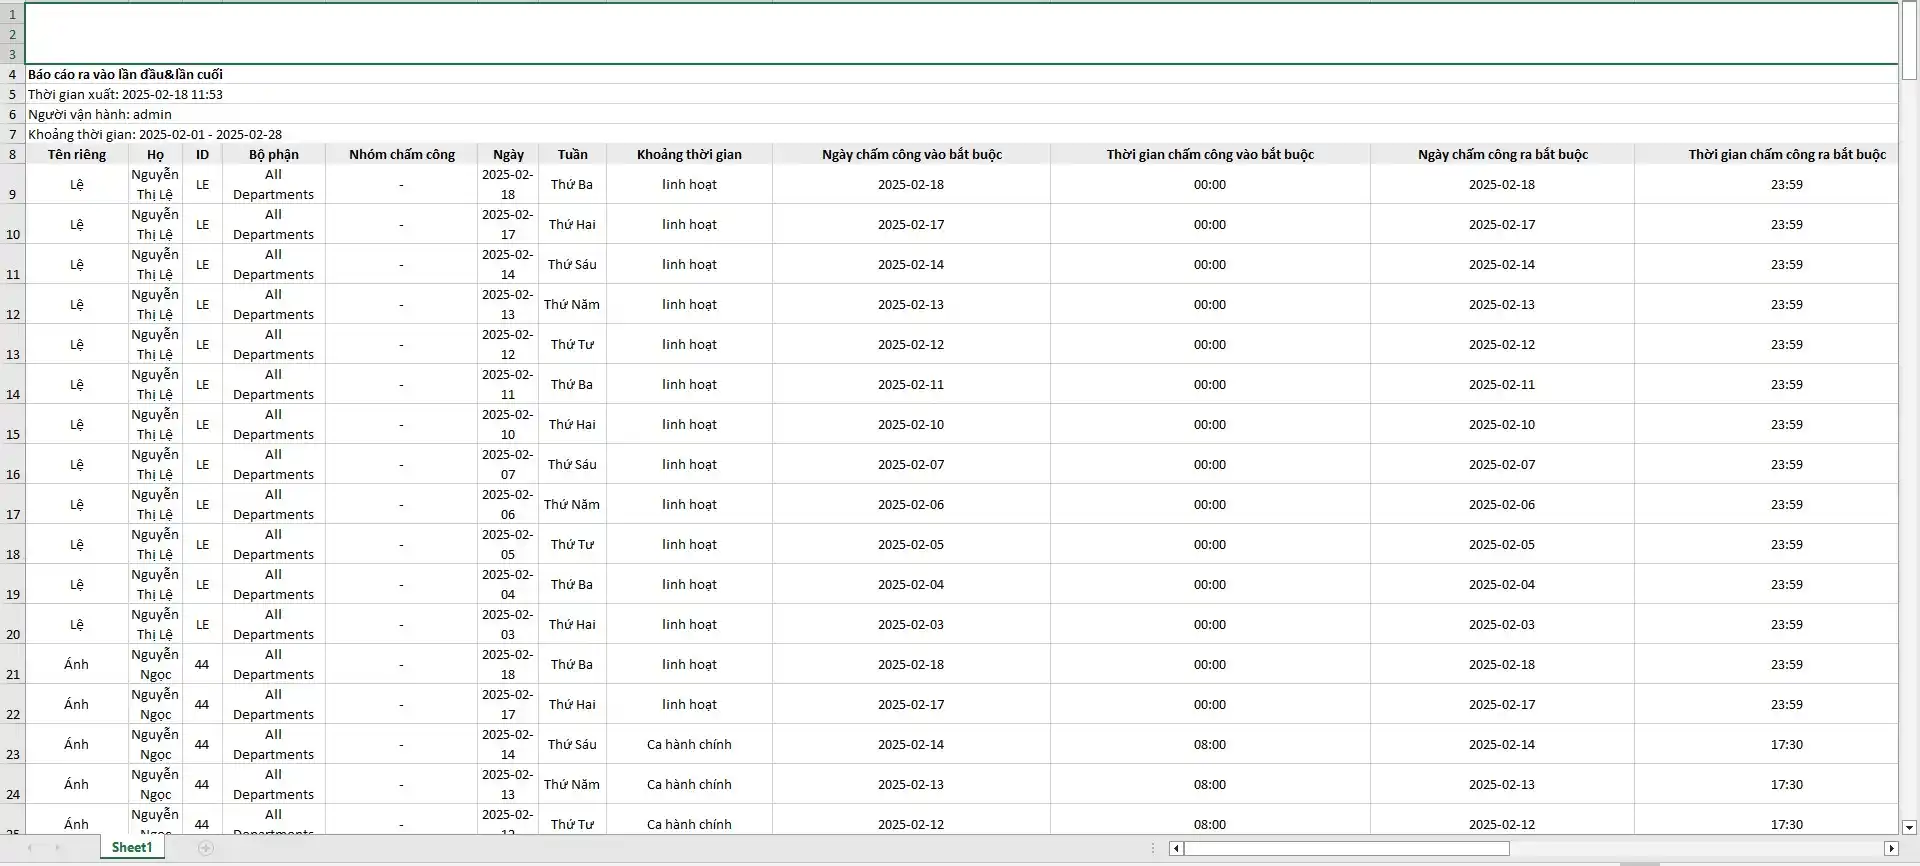Select the report title cell in row 4

click(x=125, y=74)
